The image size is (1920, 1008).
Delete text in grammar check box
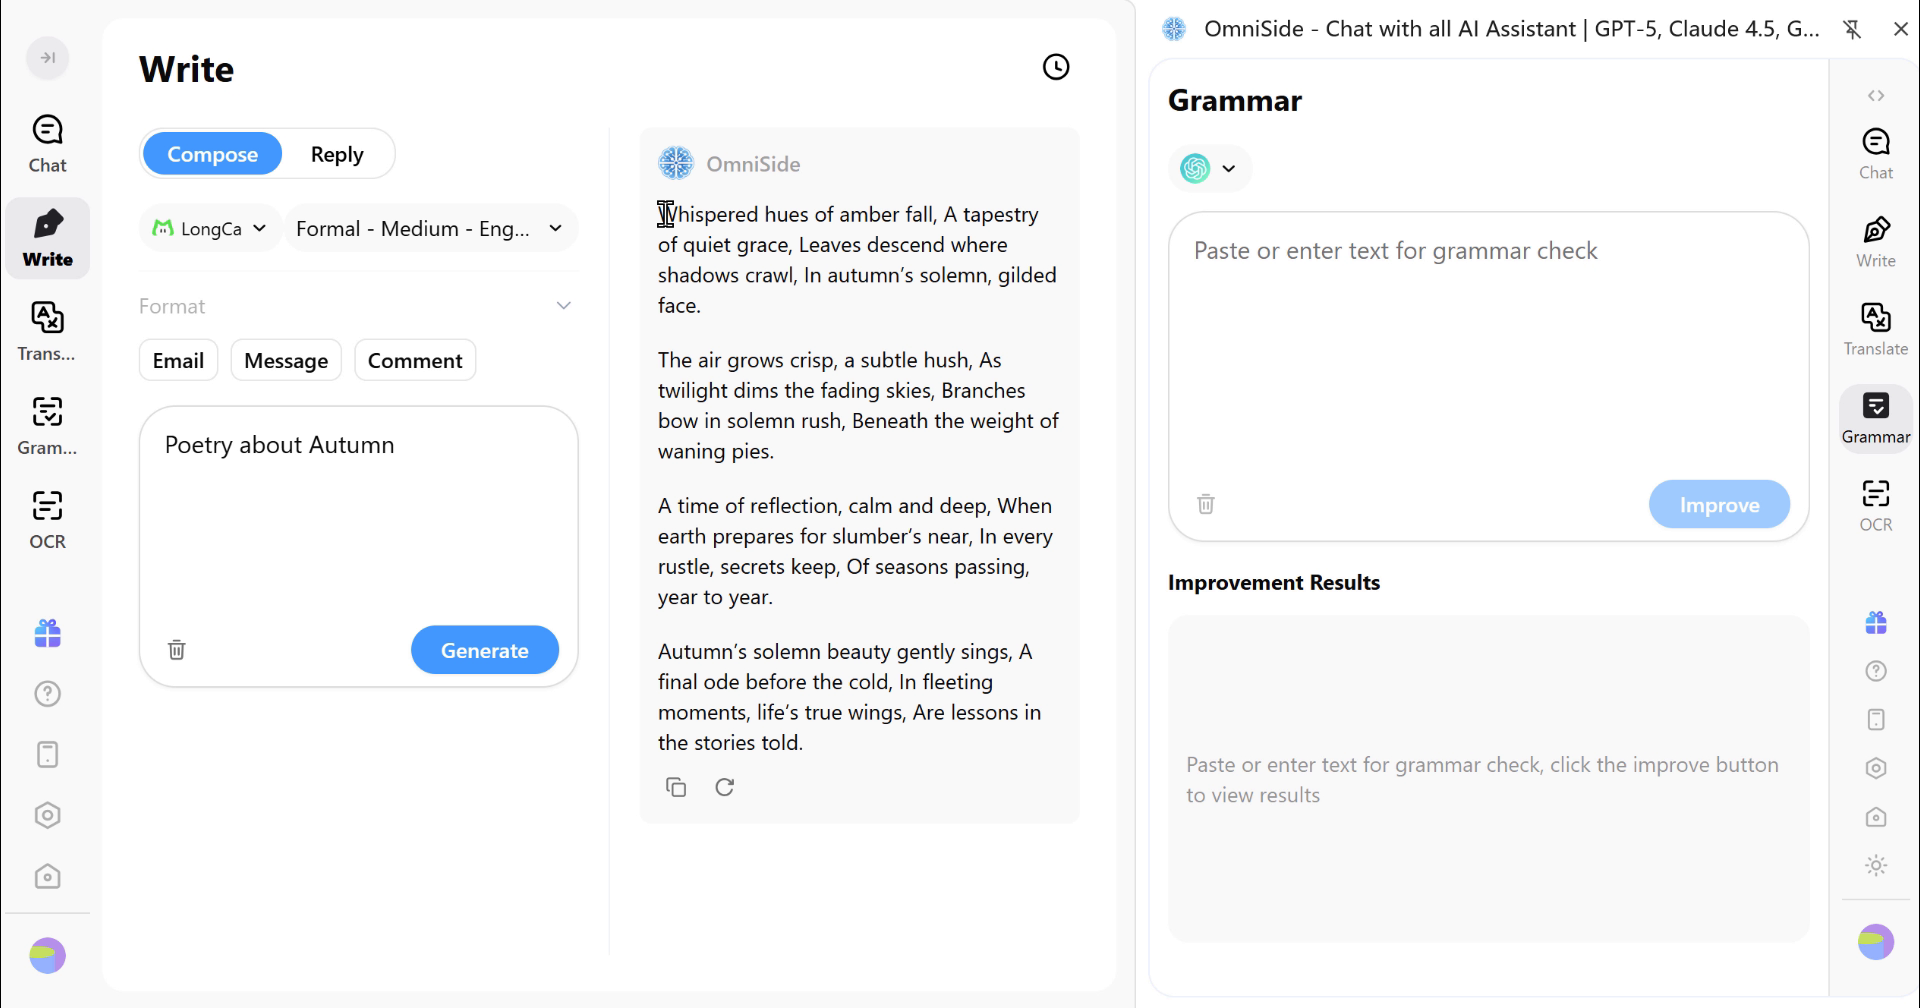[x=1206, y=504]
